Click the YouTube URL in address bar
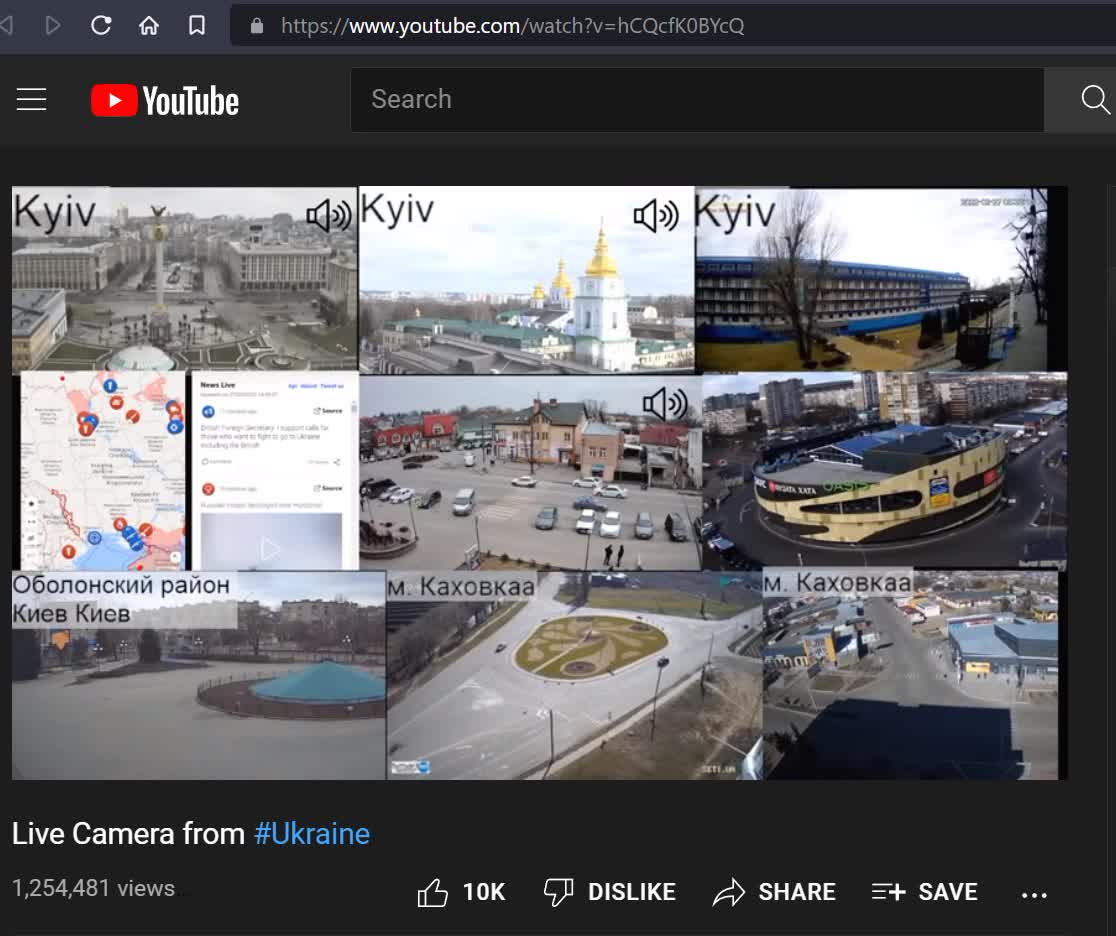The image size is (1116, 936). 512,26
